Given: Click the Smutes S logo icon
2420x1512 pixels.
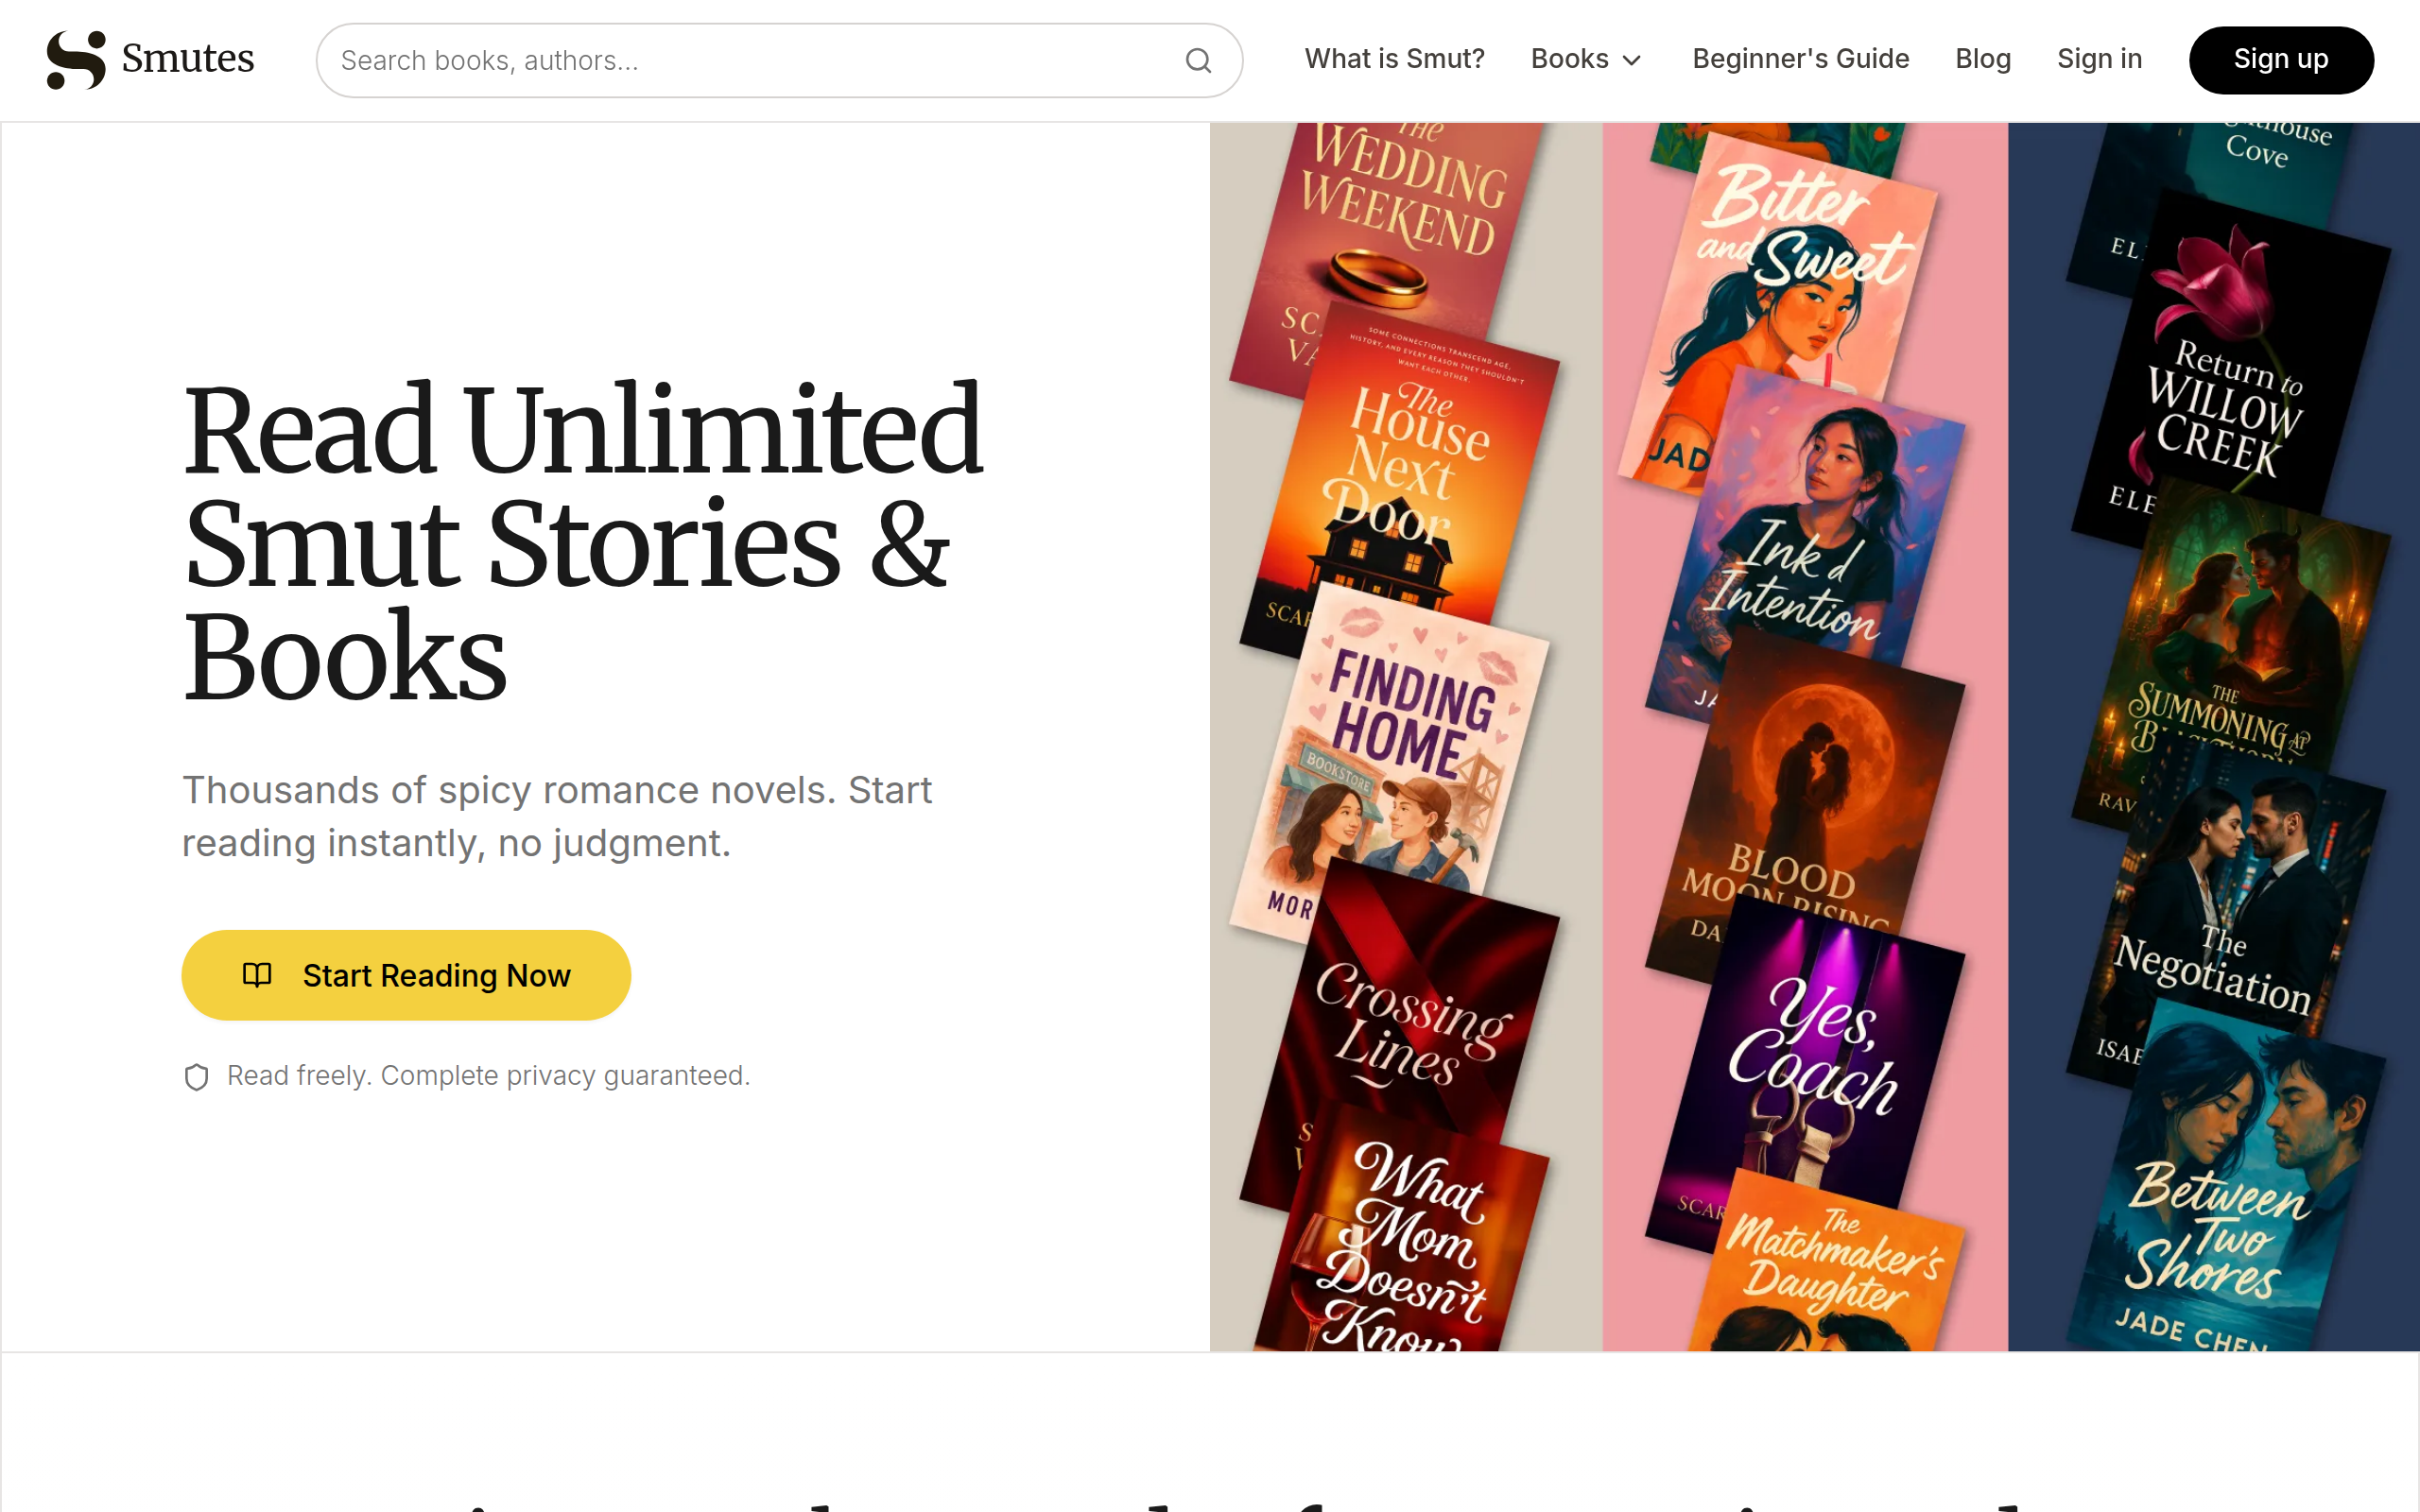Looking at the screenshot, I should 76,60.
